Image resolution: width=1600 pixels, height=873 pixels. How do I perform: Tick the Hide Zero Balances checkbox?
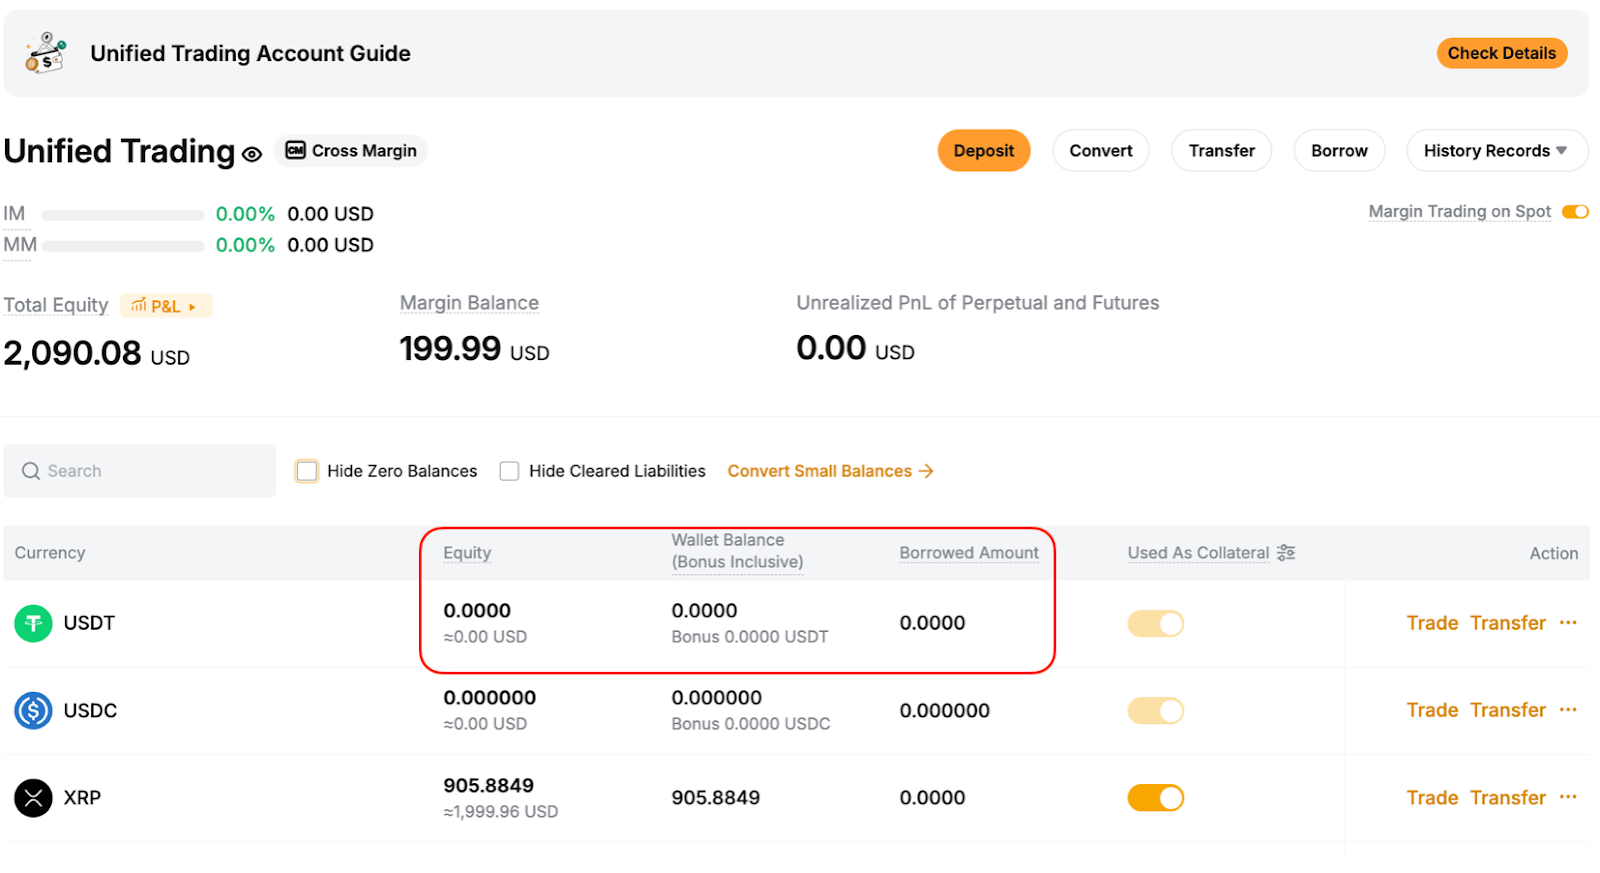point(307,471)
